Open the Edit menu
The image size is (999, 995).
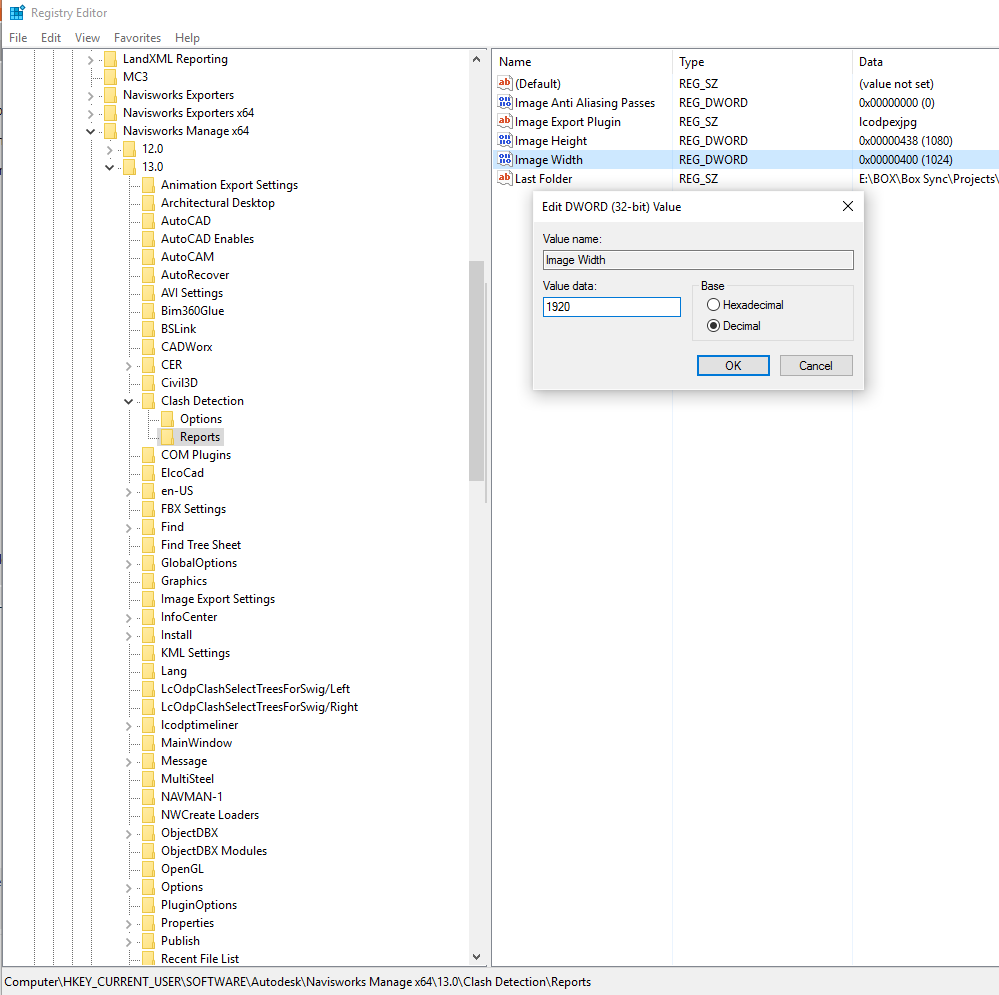point(51,38)
